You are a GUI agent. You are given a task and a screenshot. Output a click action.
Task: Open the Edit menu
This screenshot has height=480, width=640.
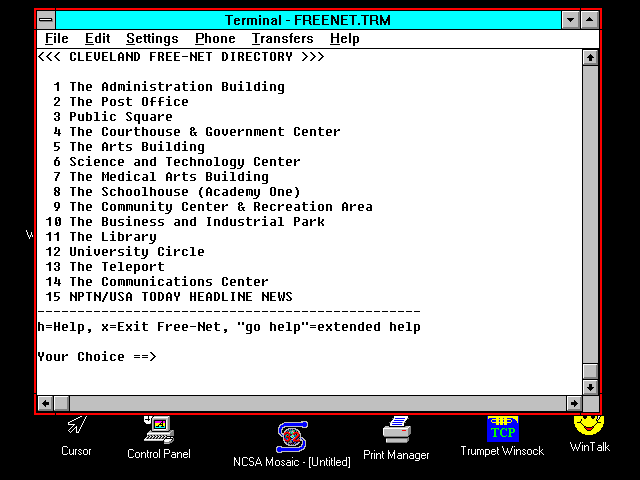[98, 39]
